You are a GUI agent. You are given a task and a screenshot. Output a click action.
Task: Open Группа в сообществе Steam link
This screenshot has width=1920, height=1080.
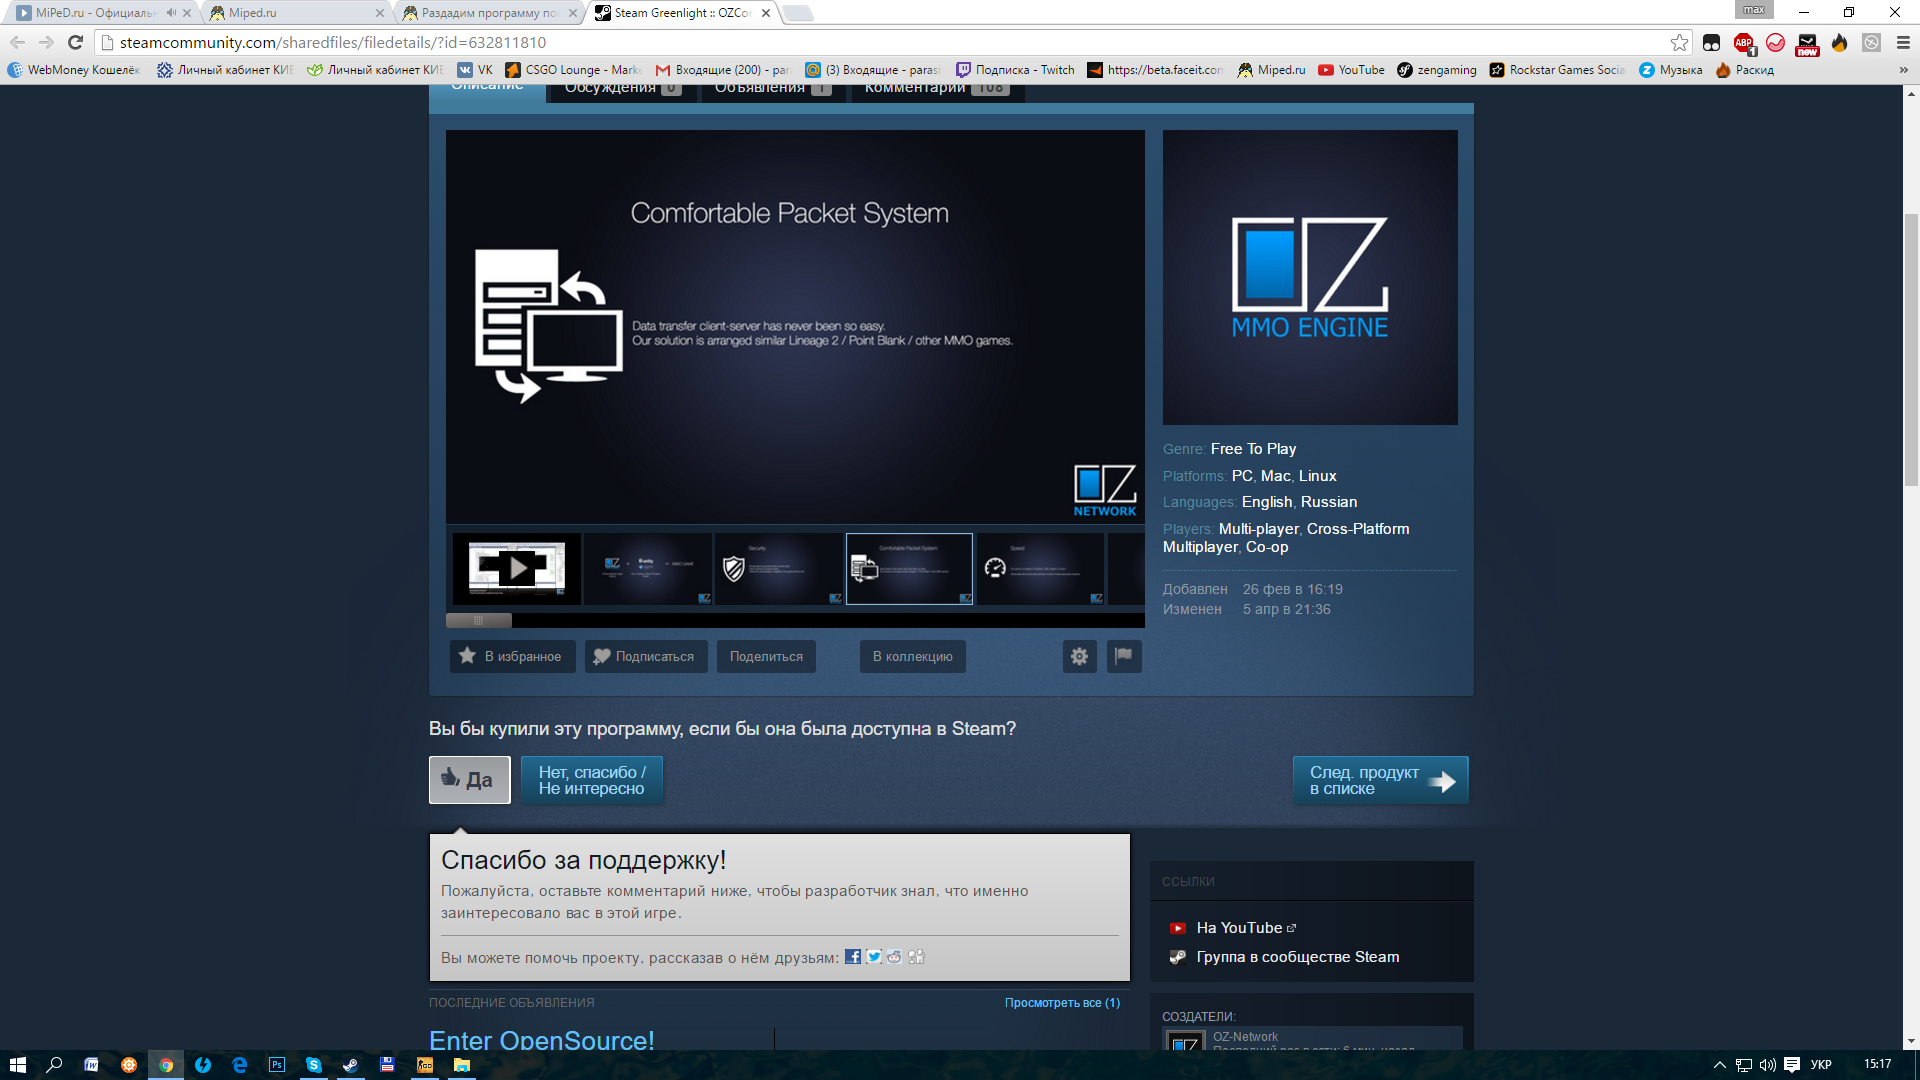point(1298,957)
